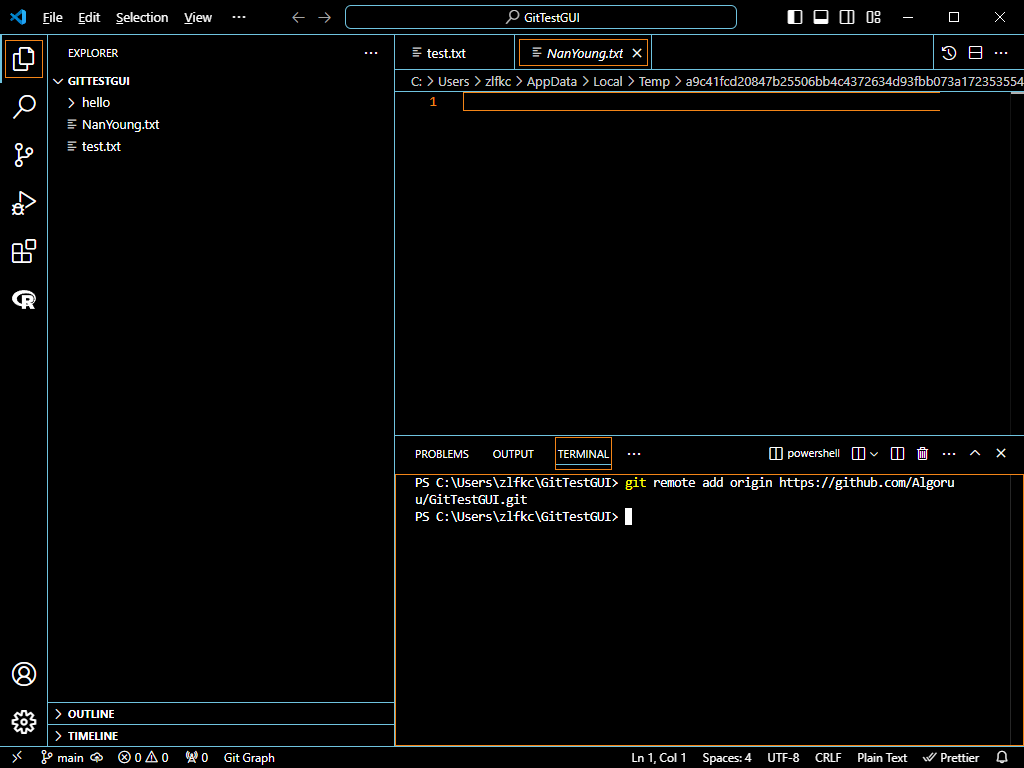The width and height of the screenshot is (1024, 768).
Task: Go back with the left arrow
Action: (x=298, y=18)
